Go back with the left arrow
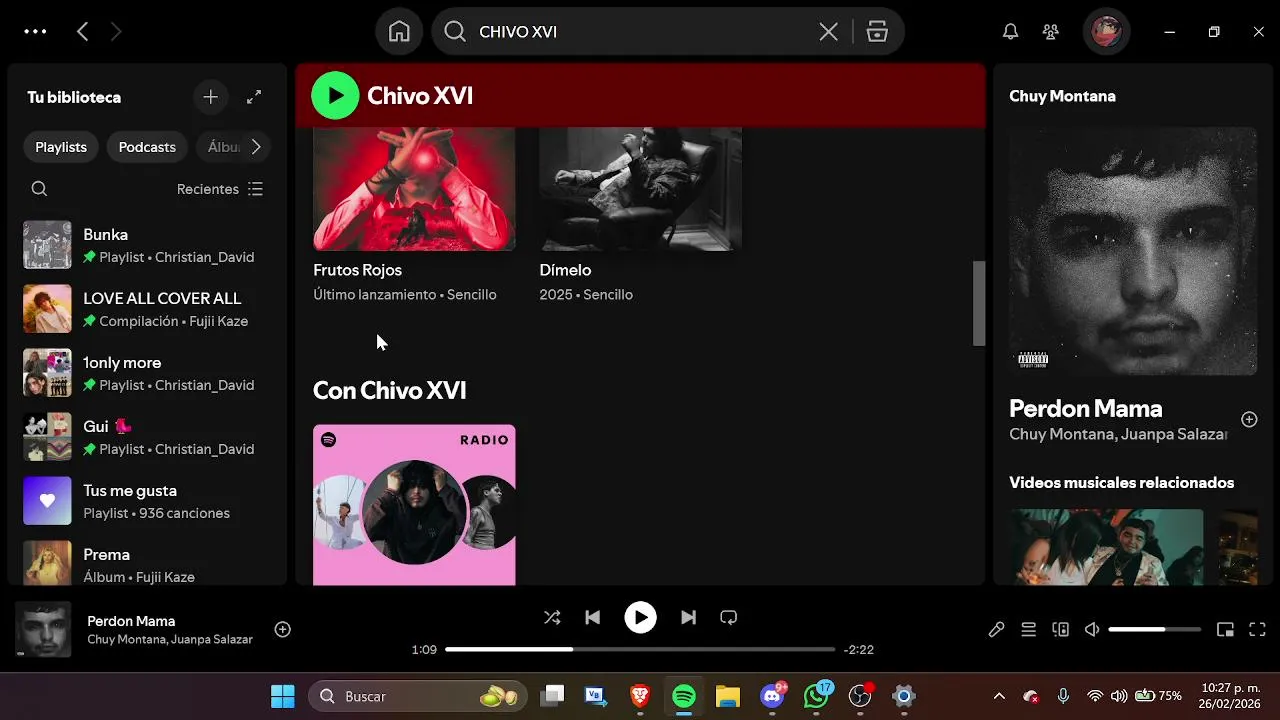 coord(83,32)
